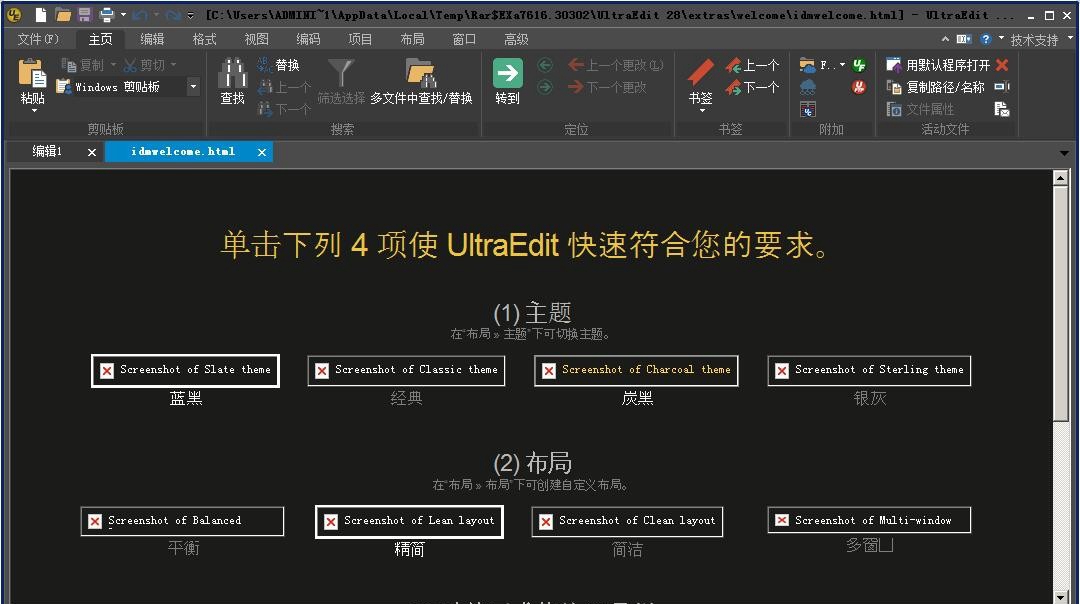Open file with default program 用默认程序打开
The height and width of the screenshot is (604, 1080).
click(x=938, y=65)
